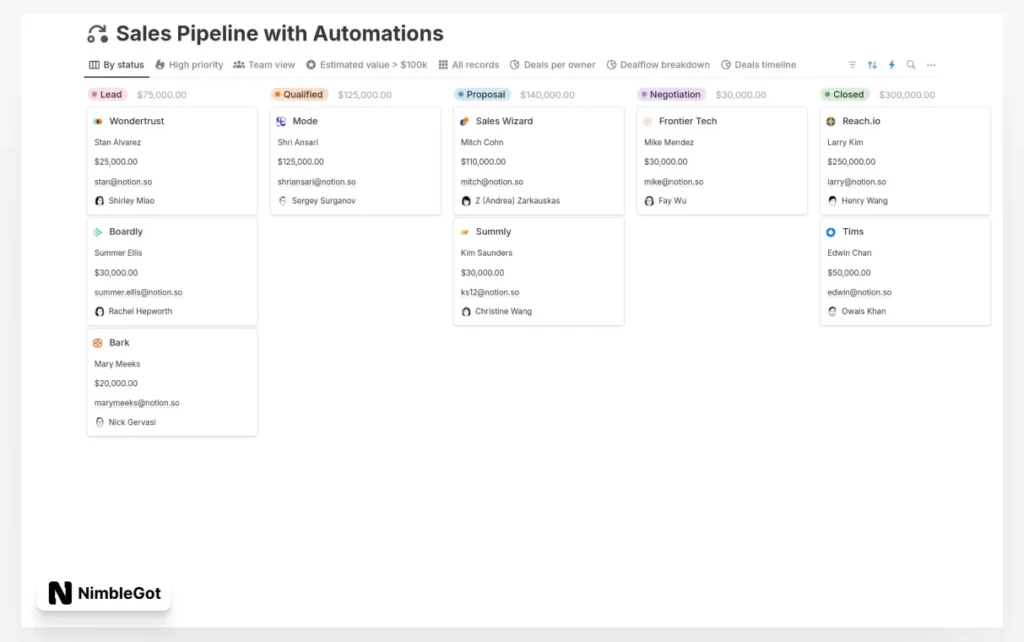This screenshot has width=1024, height=642.
Task: Click the Summly company icon
Action: (465, 232)
